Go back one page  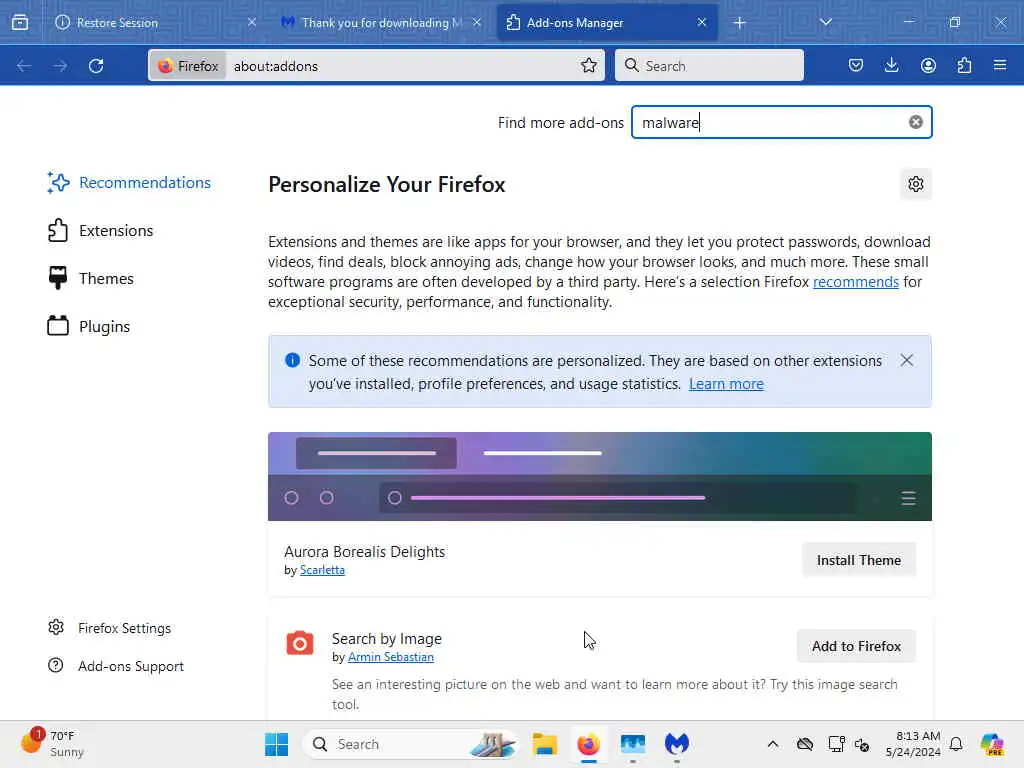tap(24, 65)
